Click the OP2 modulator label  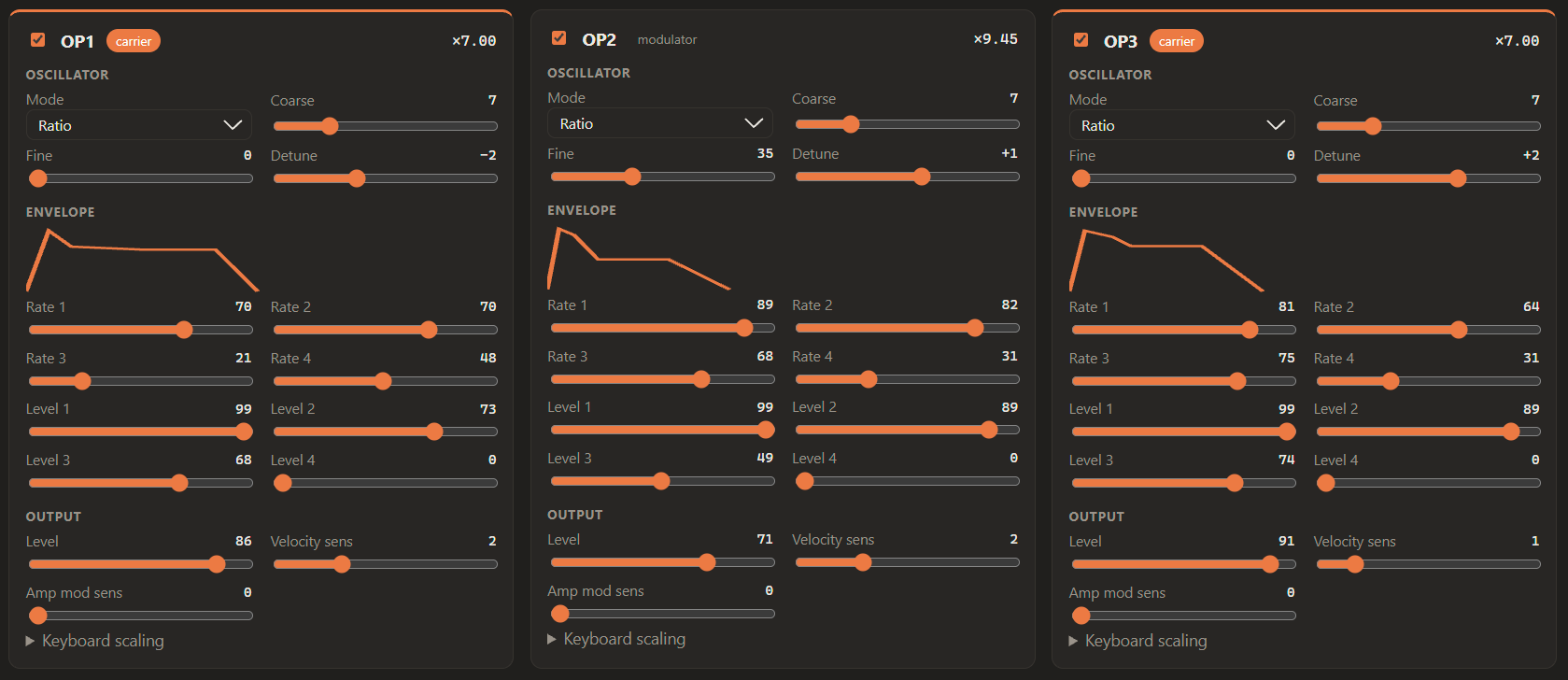pos(667,40)
